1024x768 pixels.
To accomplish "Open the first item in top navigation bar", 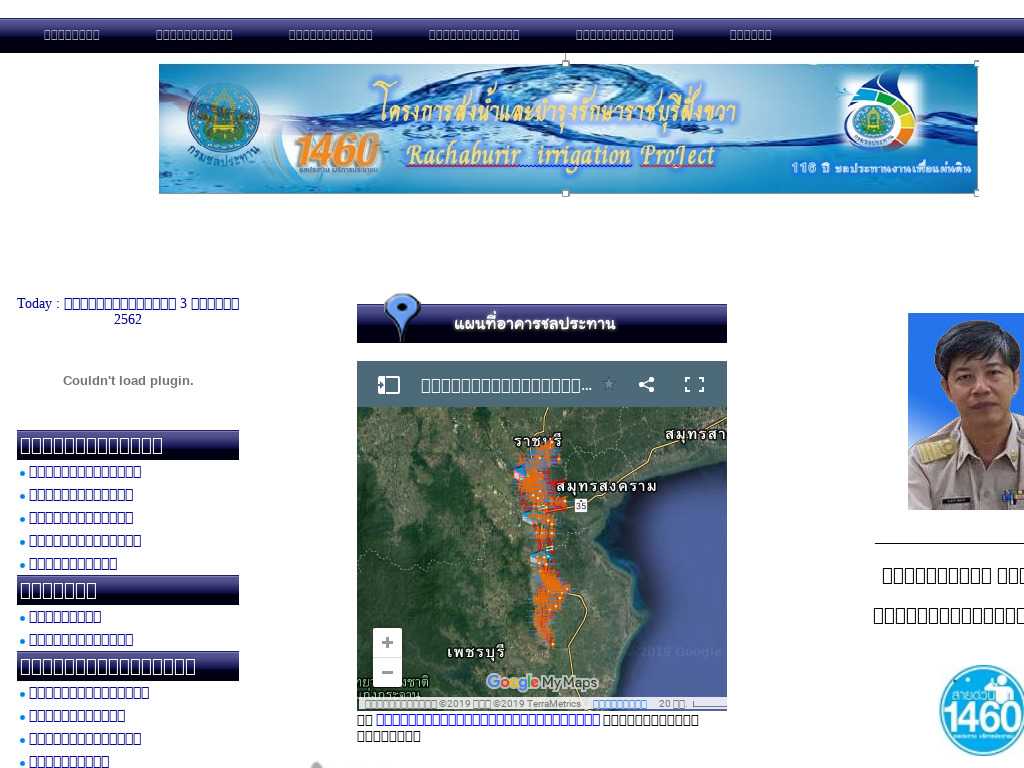I will coord(72,35).
